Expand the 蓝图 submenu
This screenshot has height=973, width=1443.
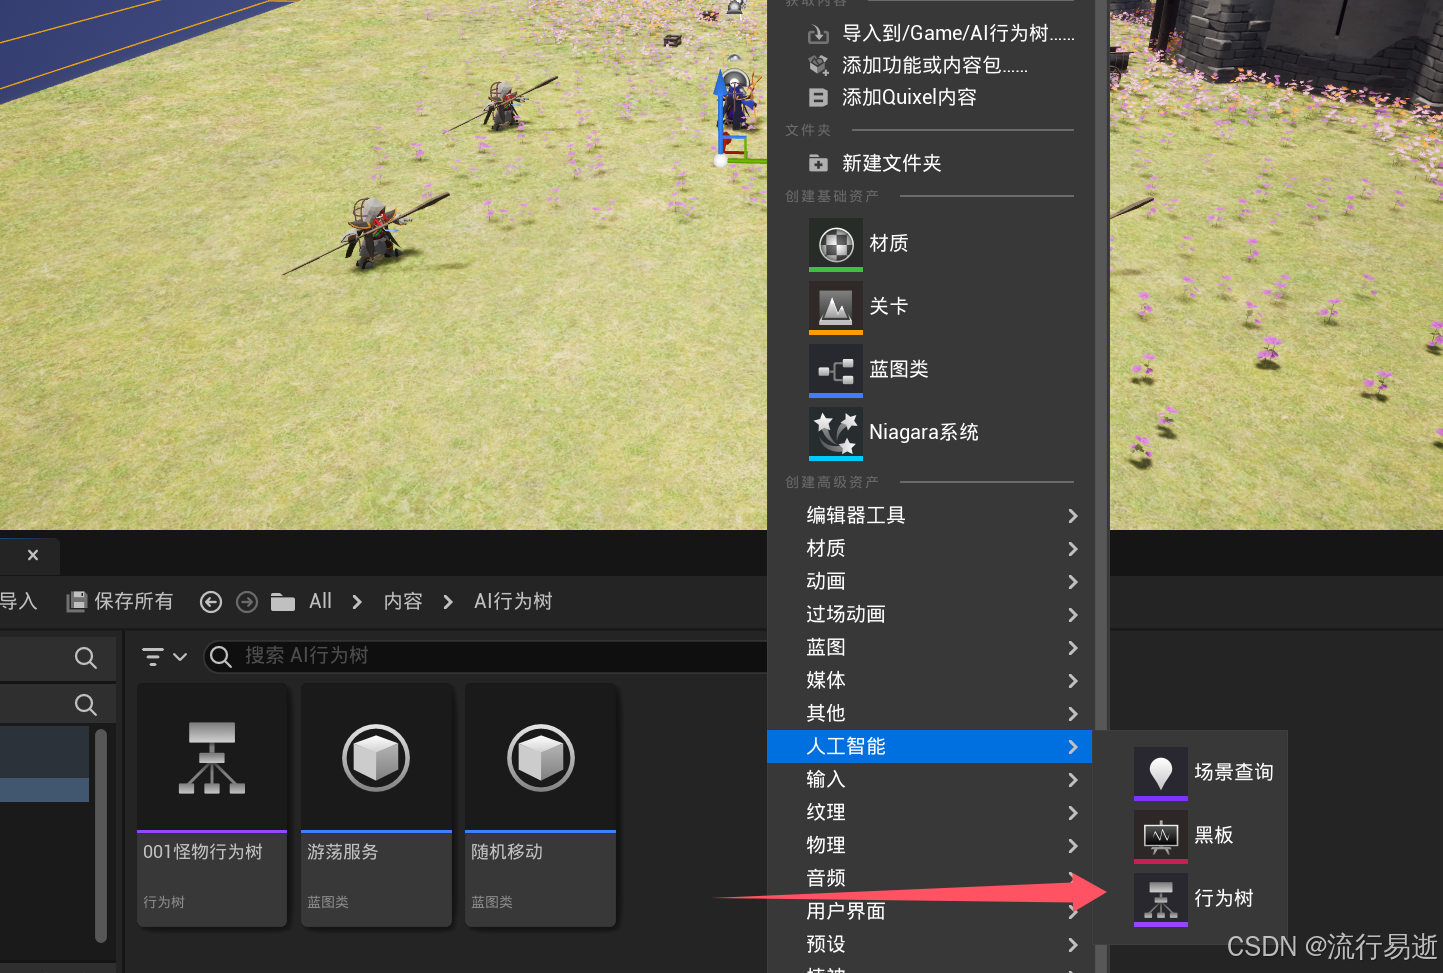(x=930, y=648)
